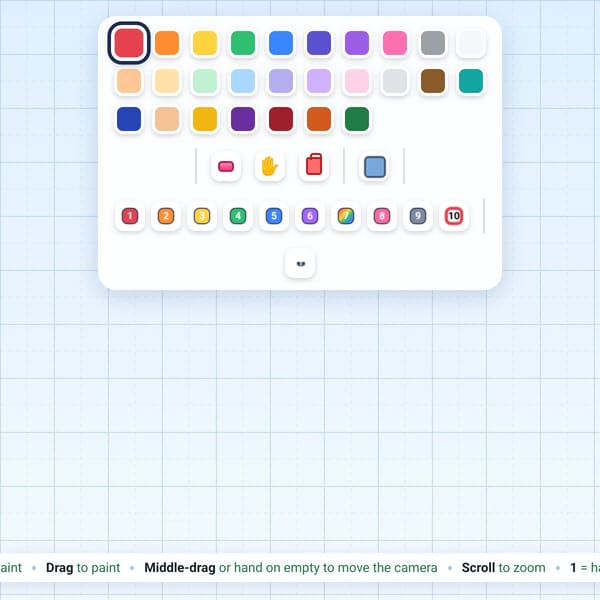Pick the dark crimson swatch in third row
This screenshot has width=600, height=600.
pos(281,119)
